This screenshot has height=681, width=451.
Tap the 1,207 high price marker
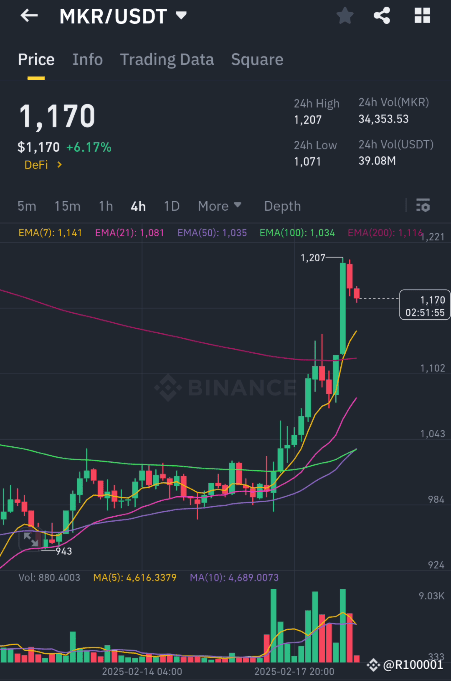pos(313,258)
